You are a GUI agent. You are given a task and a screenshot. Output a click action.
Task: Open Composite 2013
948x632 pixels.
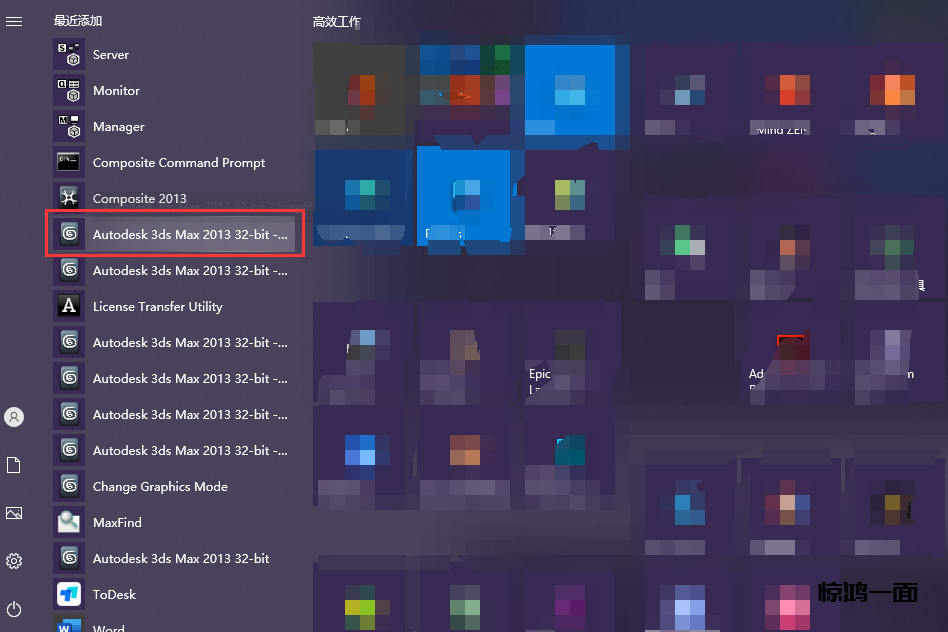click(139, 199)
